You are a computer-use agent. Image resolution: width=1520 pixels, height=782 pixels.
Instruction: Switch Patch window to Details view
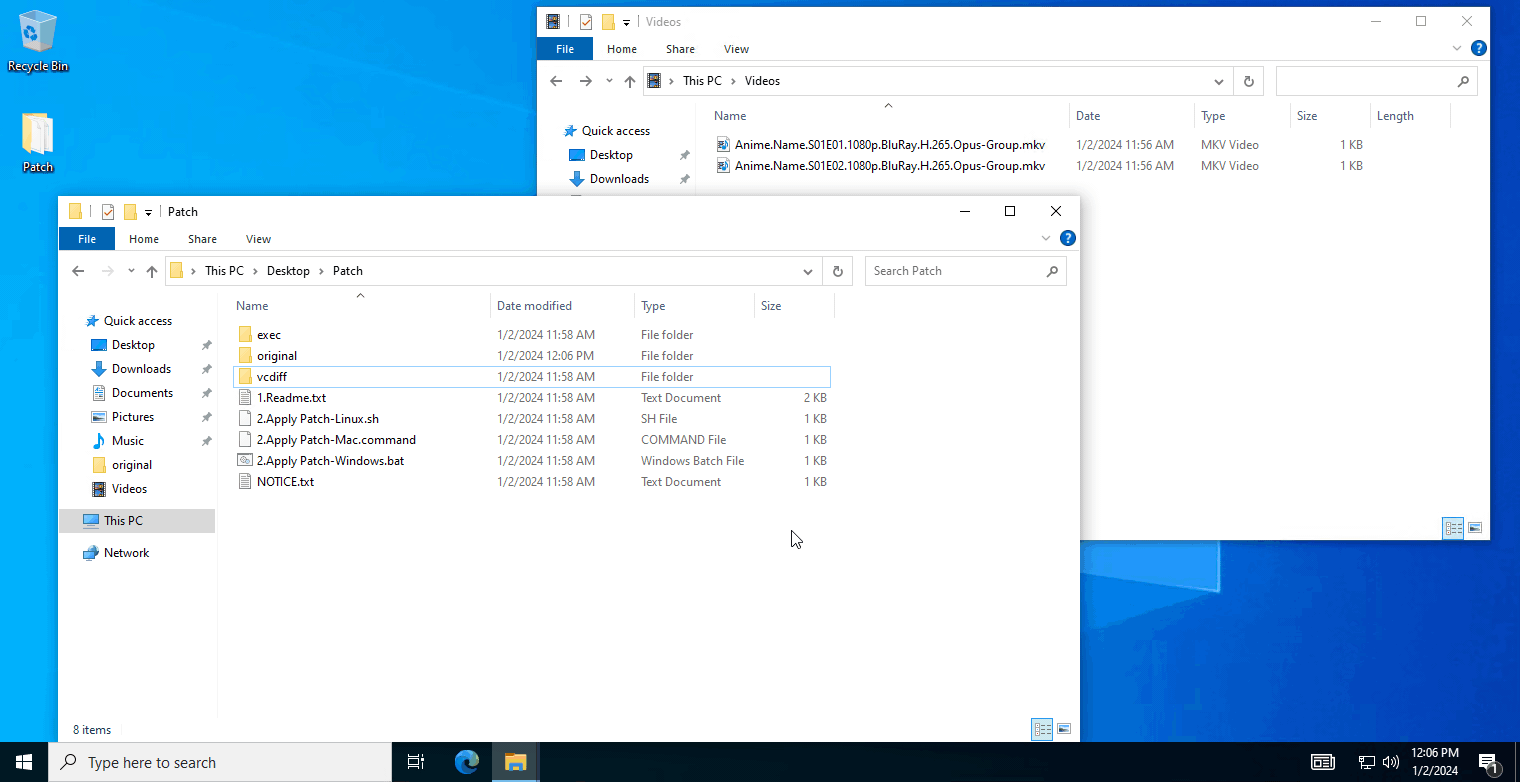tap(1042, 729)
